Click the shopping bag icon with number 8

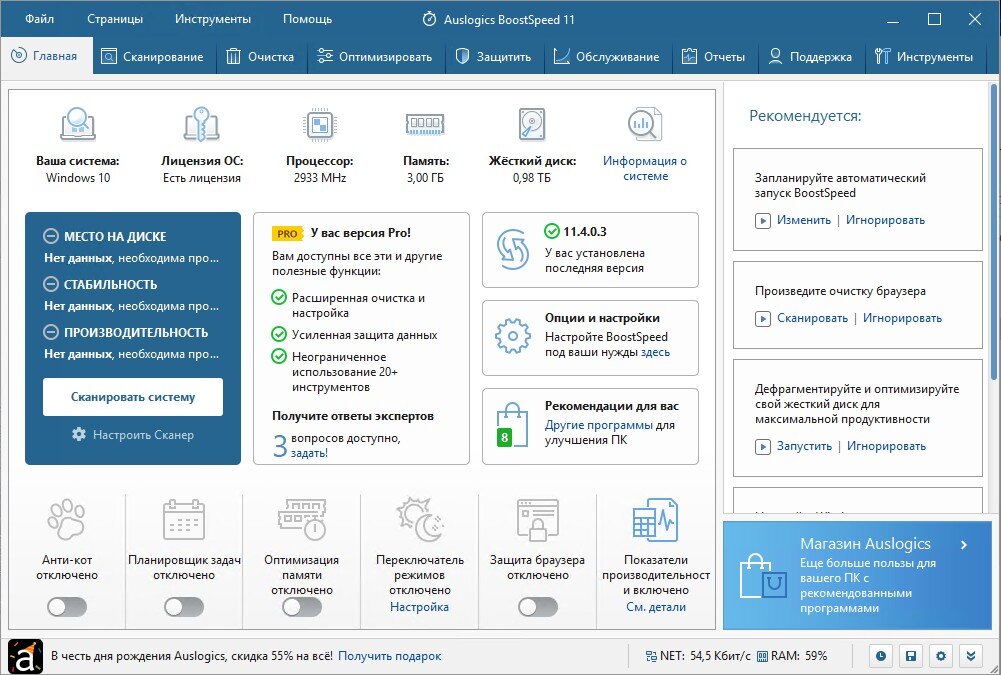coord(512,425)
